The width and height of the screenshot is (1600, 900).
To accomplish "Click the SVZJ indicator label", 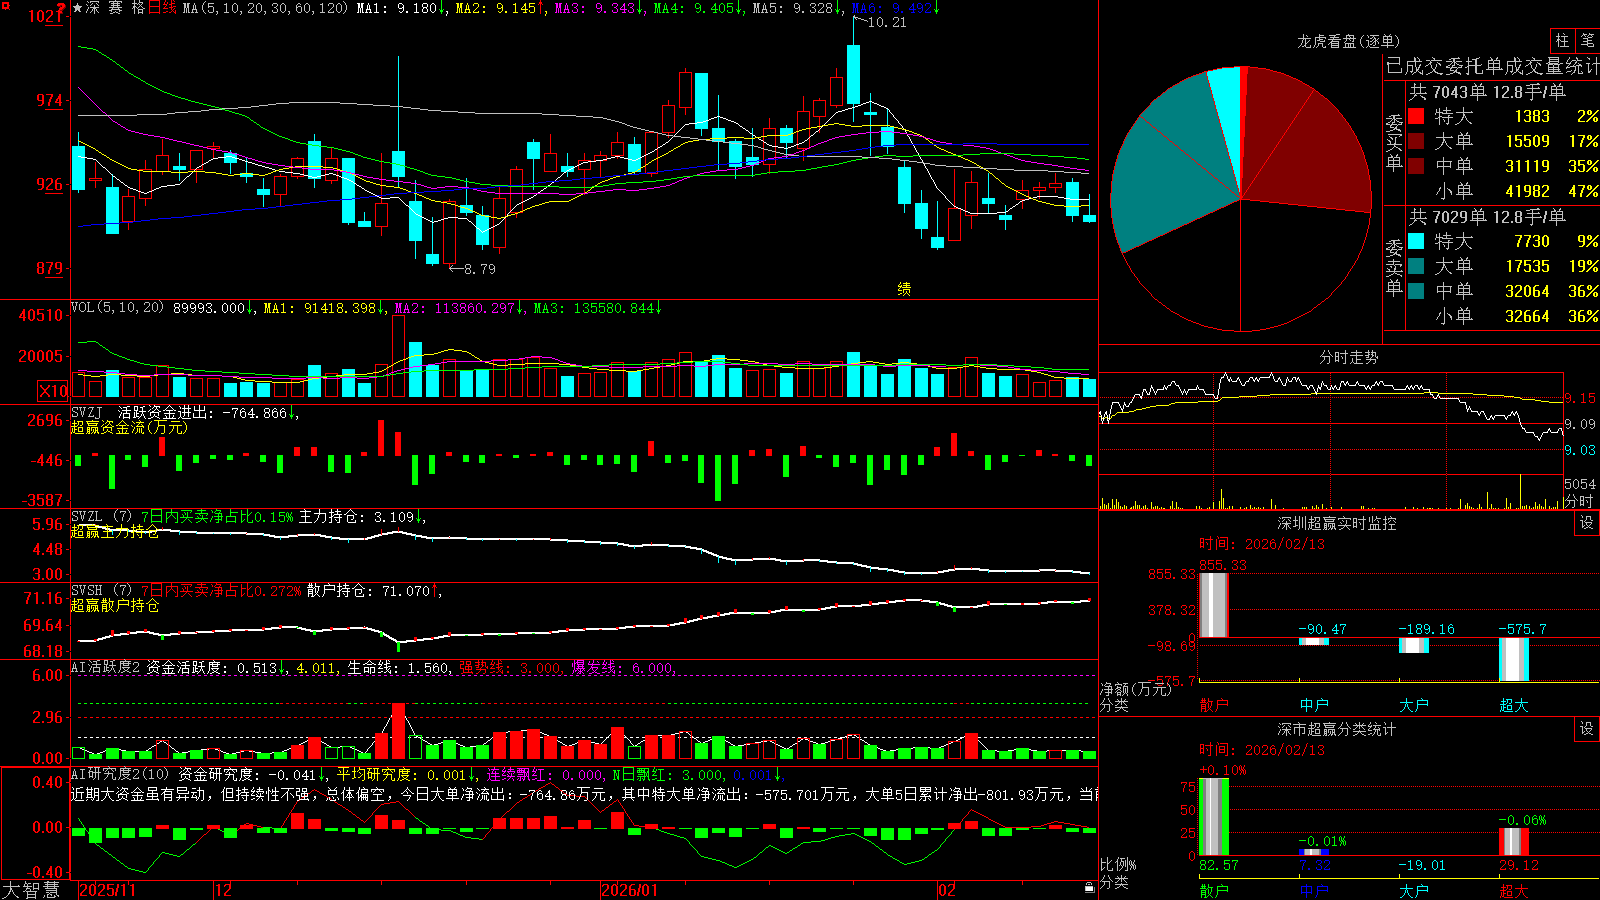I will [87, 413].
